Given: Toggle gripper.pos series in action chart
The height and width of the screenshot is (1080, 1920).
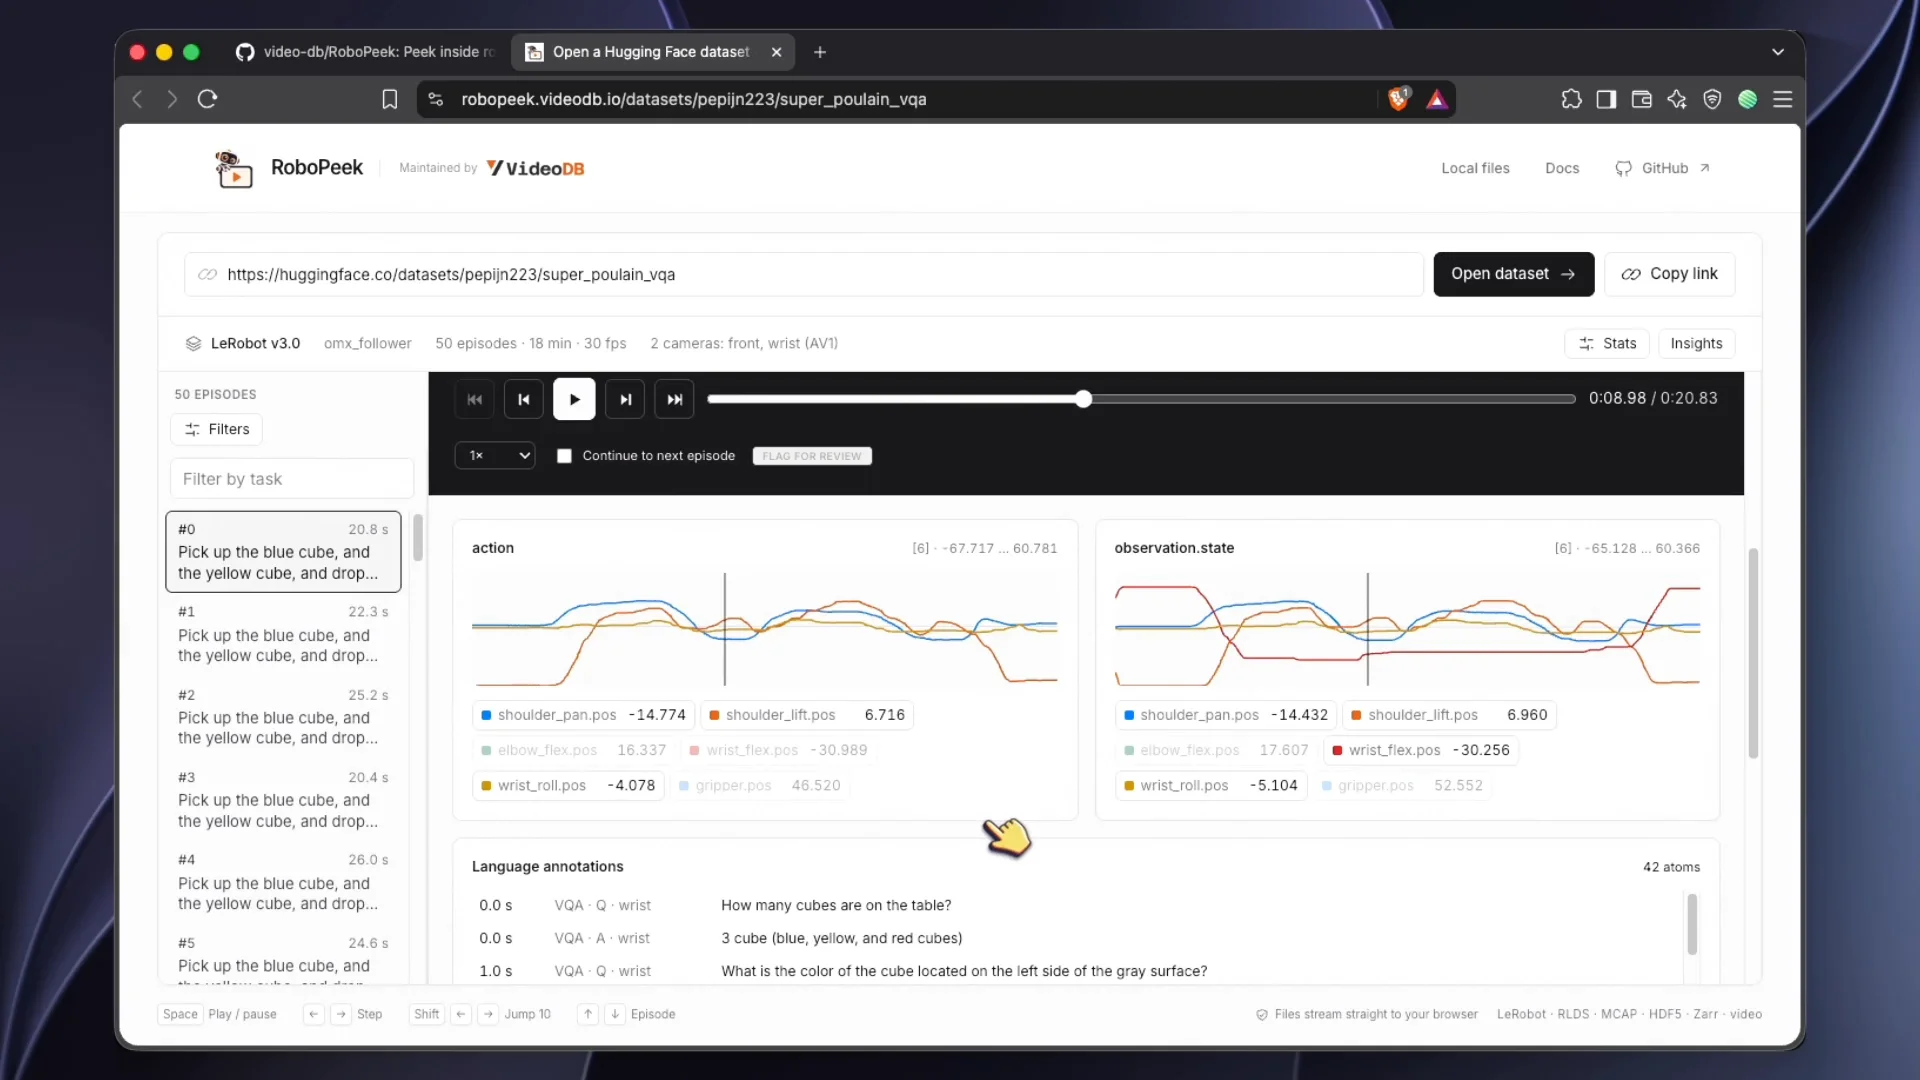Looking at the screenshot, I should tap(760, 786).
